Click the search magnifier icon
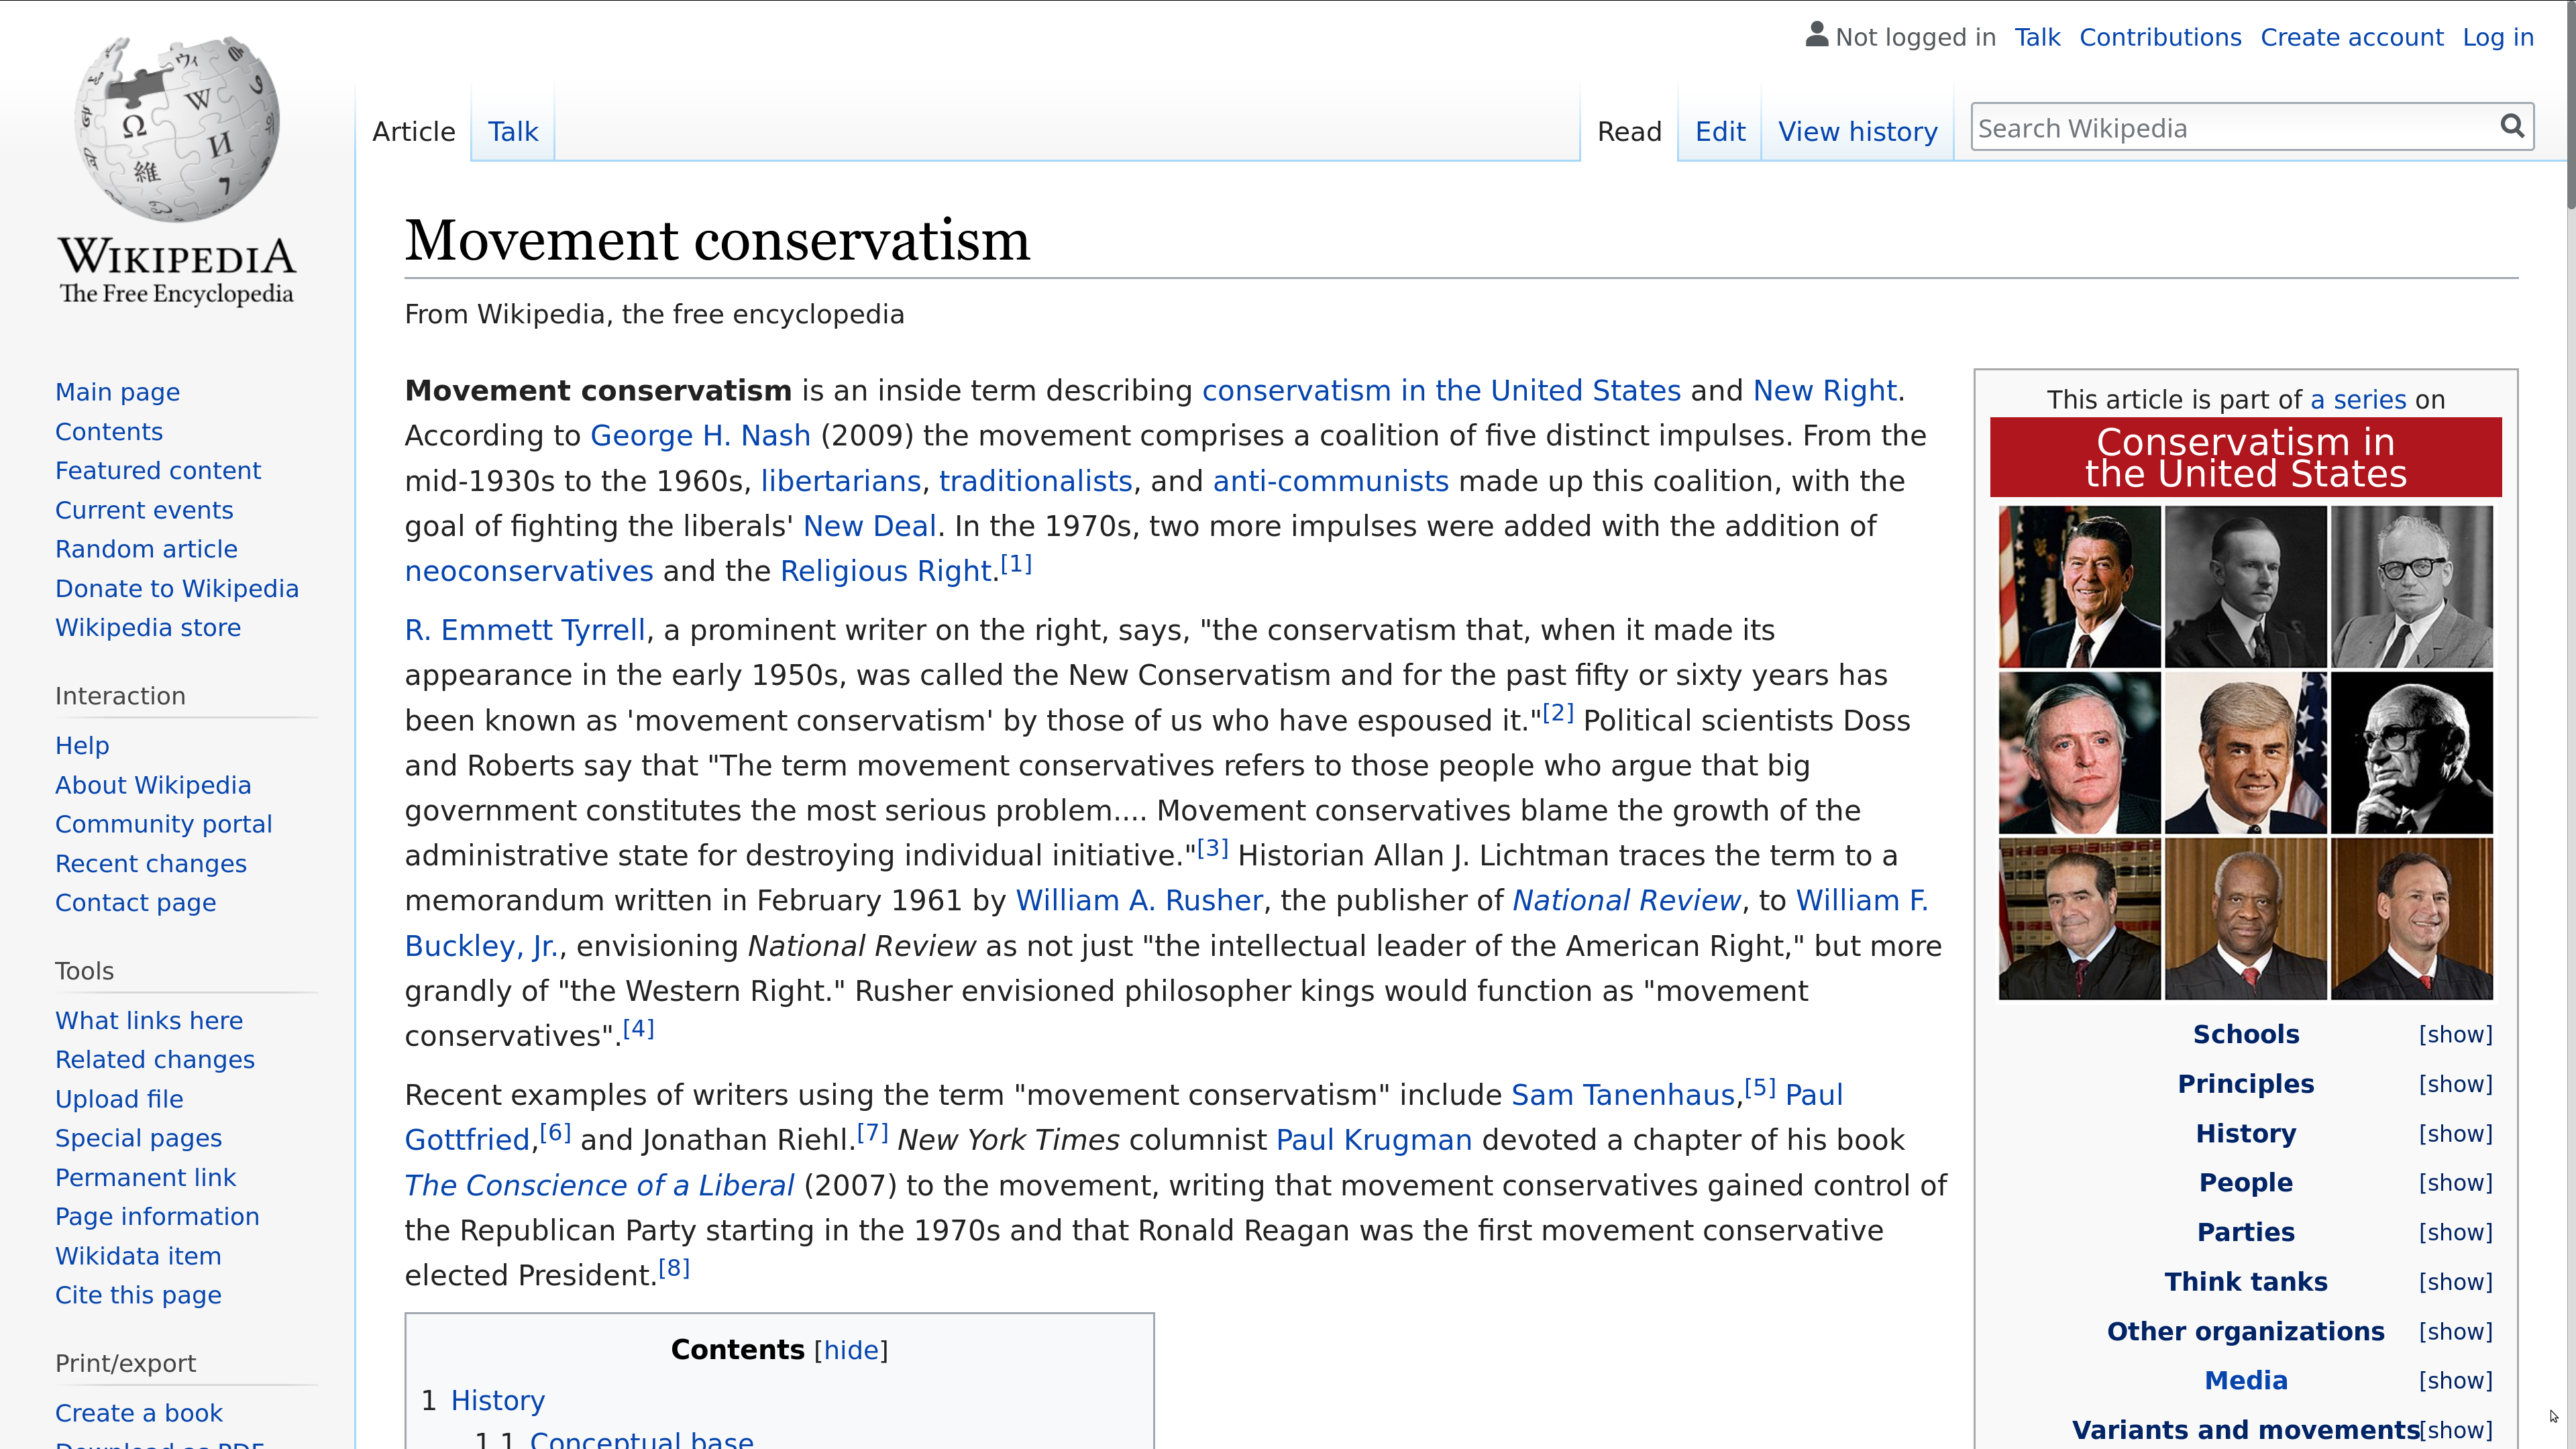 pos(2512,126)
